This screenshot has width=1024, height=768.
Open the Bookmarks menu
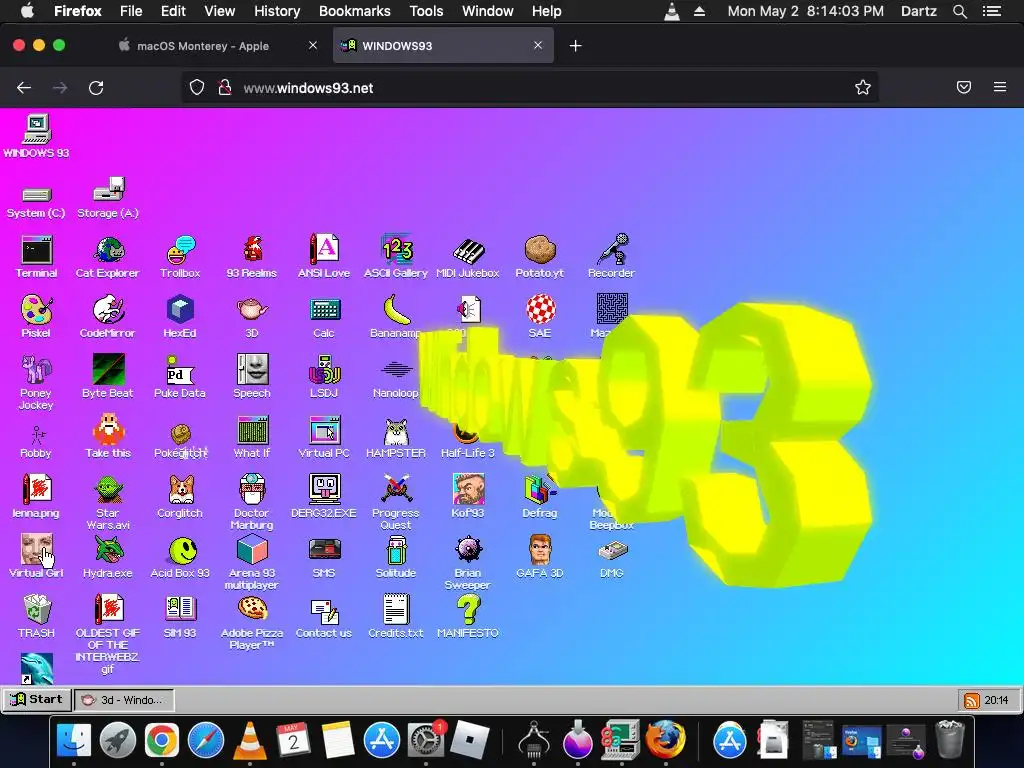pos(355,11)
